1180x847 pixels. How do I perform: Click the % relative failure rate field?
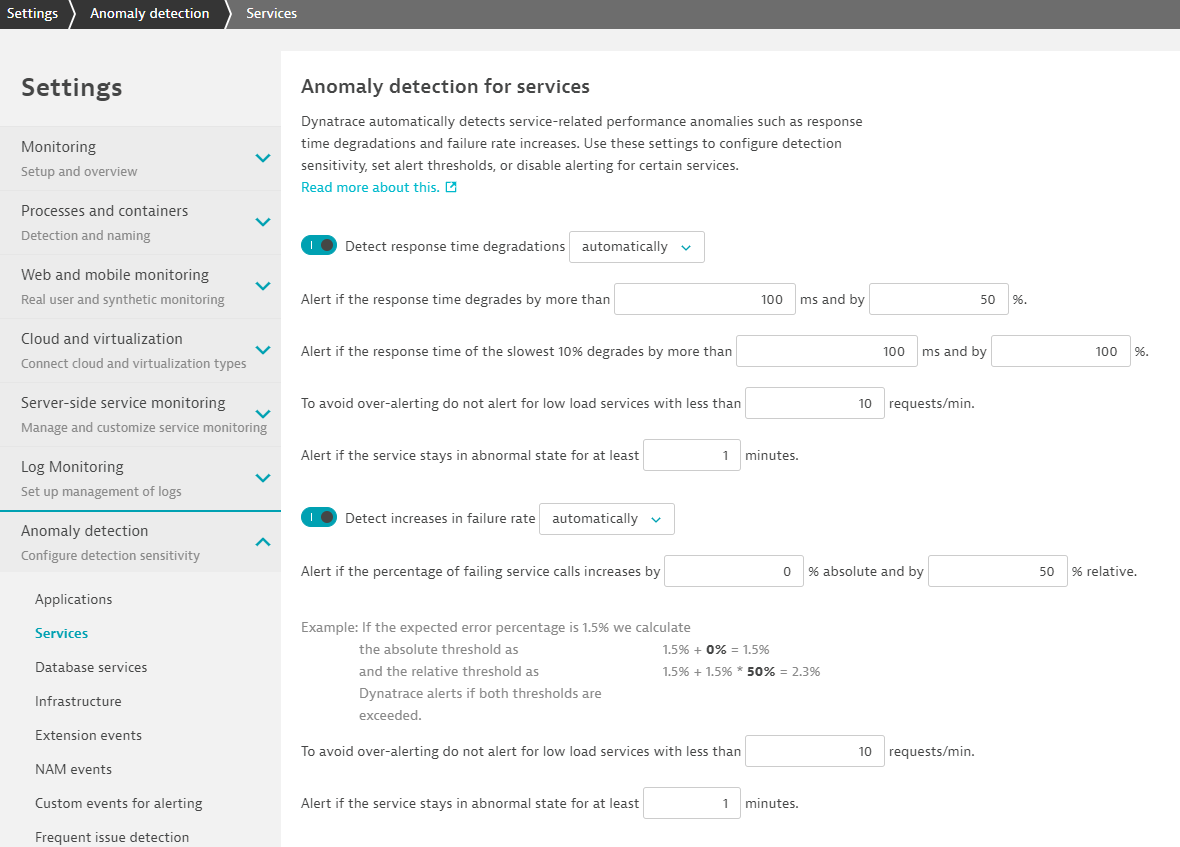point(997,572)
